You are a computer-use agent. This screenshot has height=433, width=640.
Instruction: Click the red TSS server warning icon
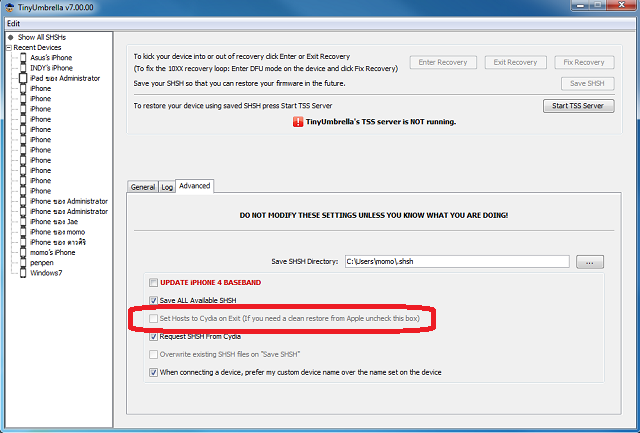click(298, 122)
